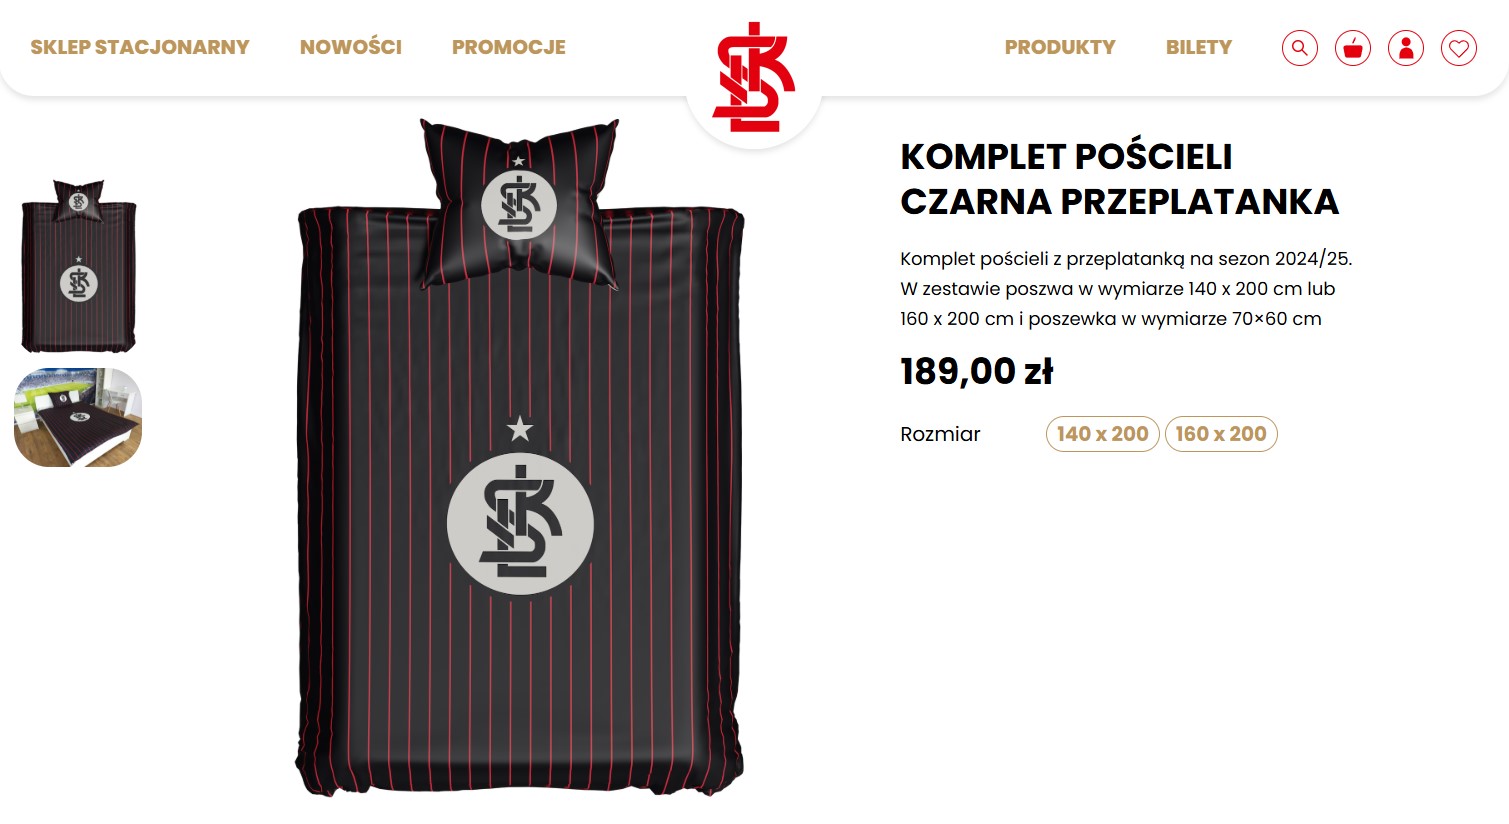Click the product title Komplet Pościeli

click(1119, 179)
